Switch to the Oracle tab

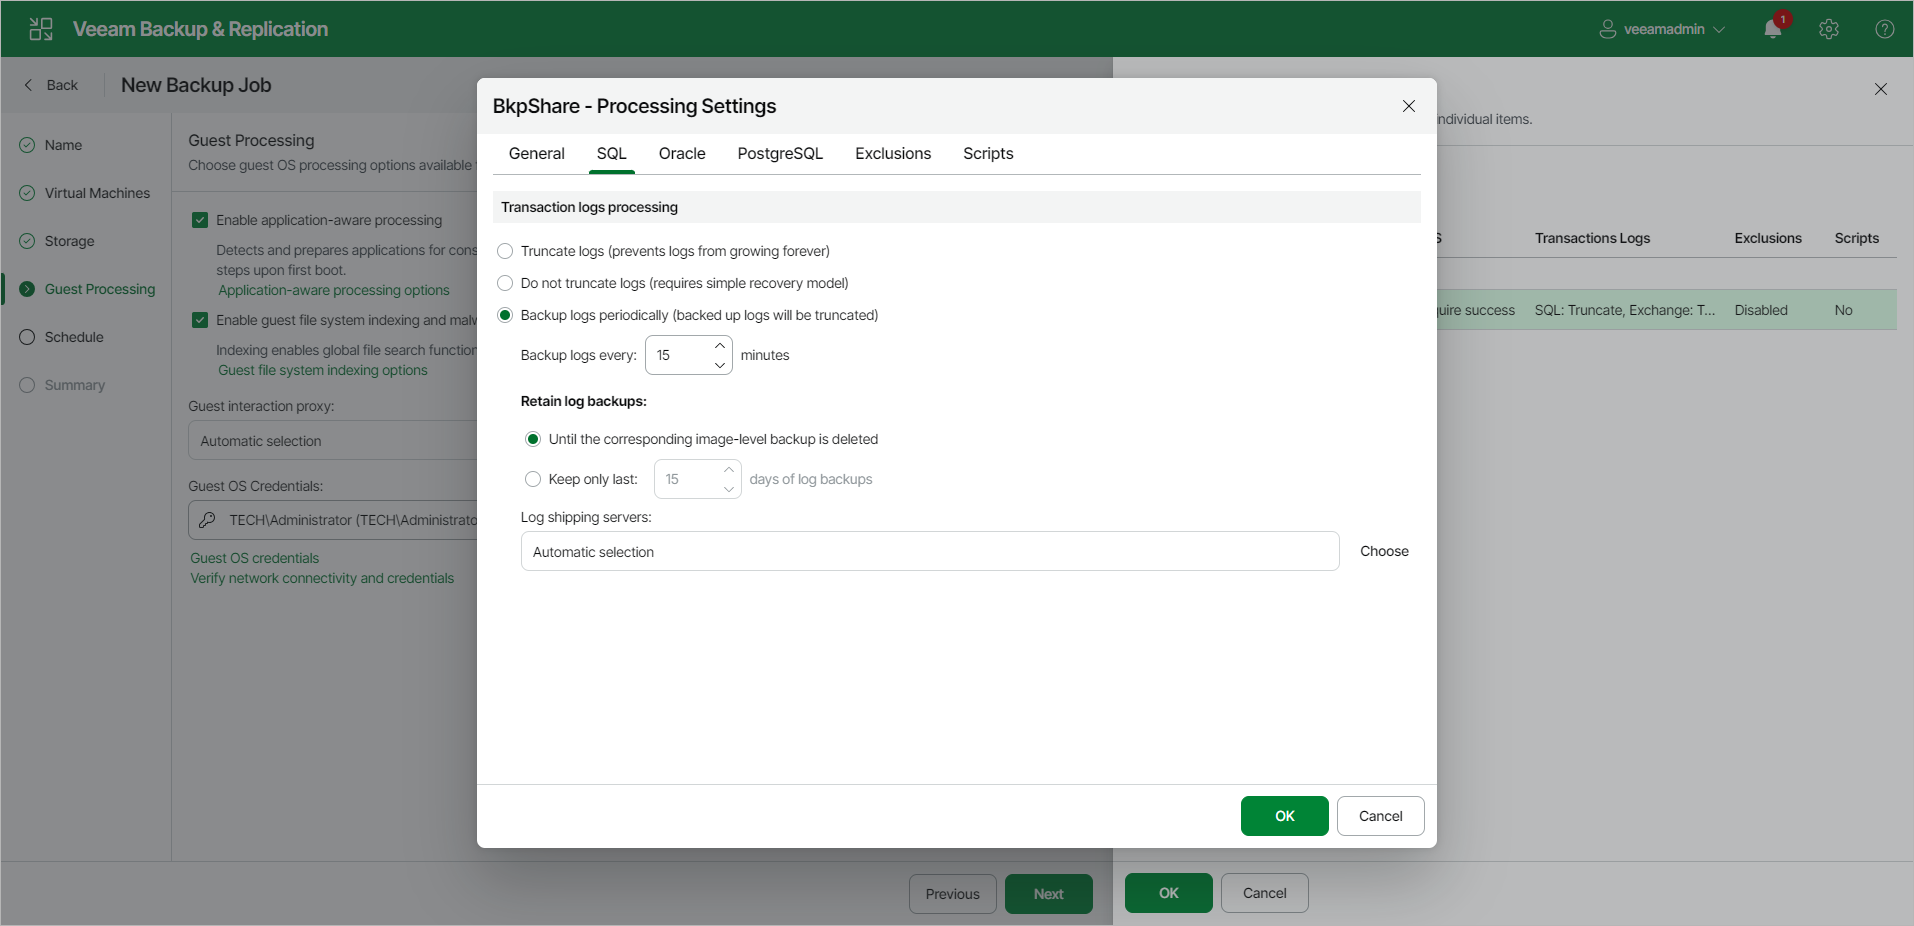[x=682, y=153]
